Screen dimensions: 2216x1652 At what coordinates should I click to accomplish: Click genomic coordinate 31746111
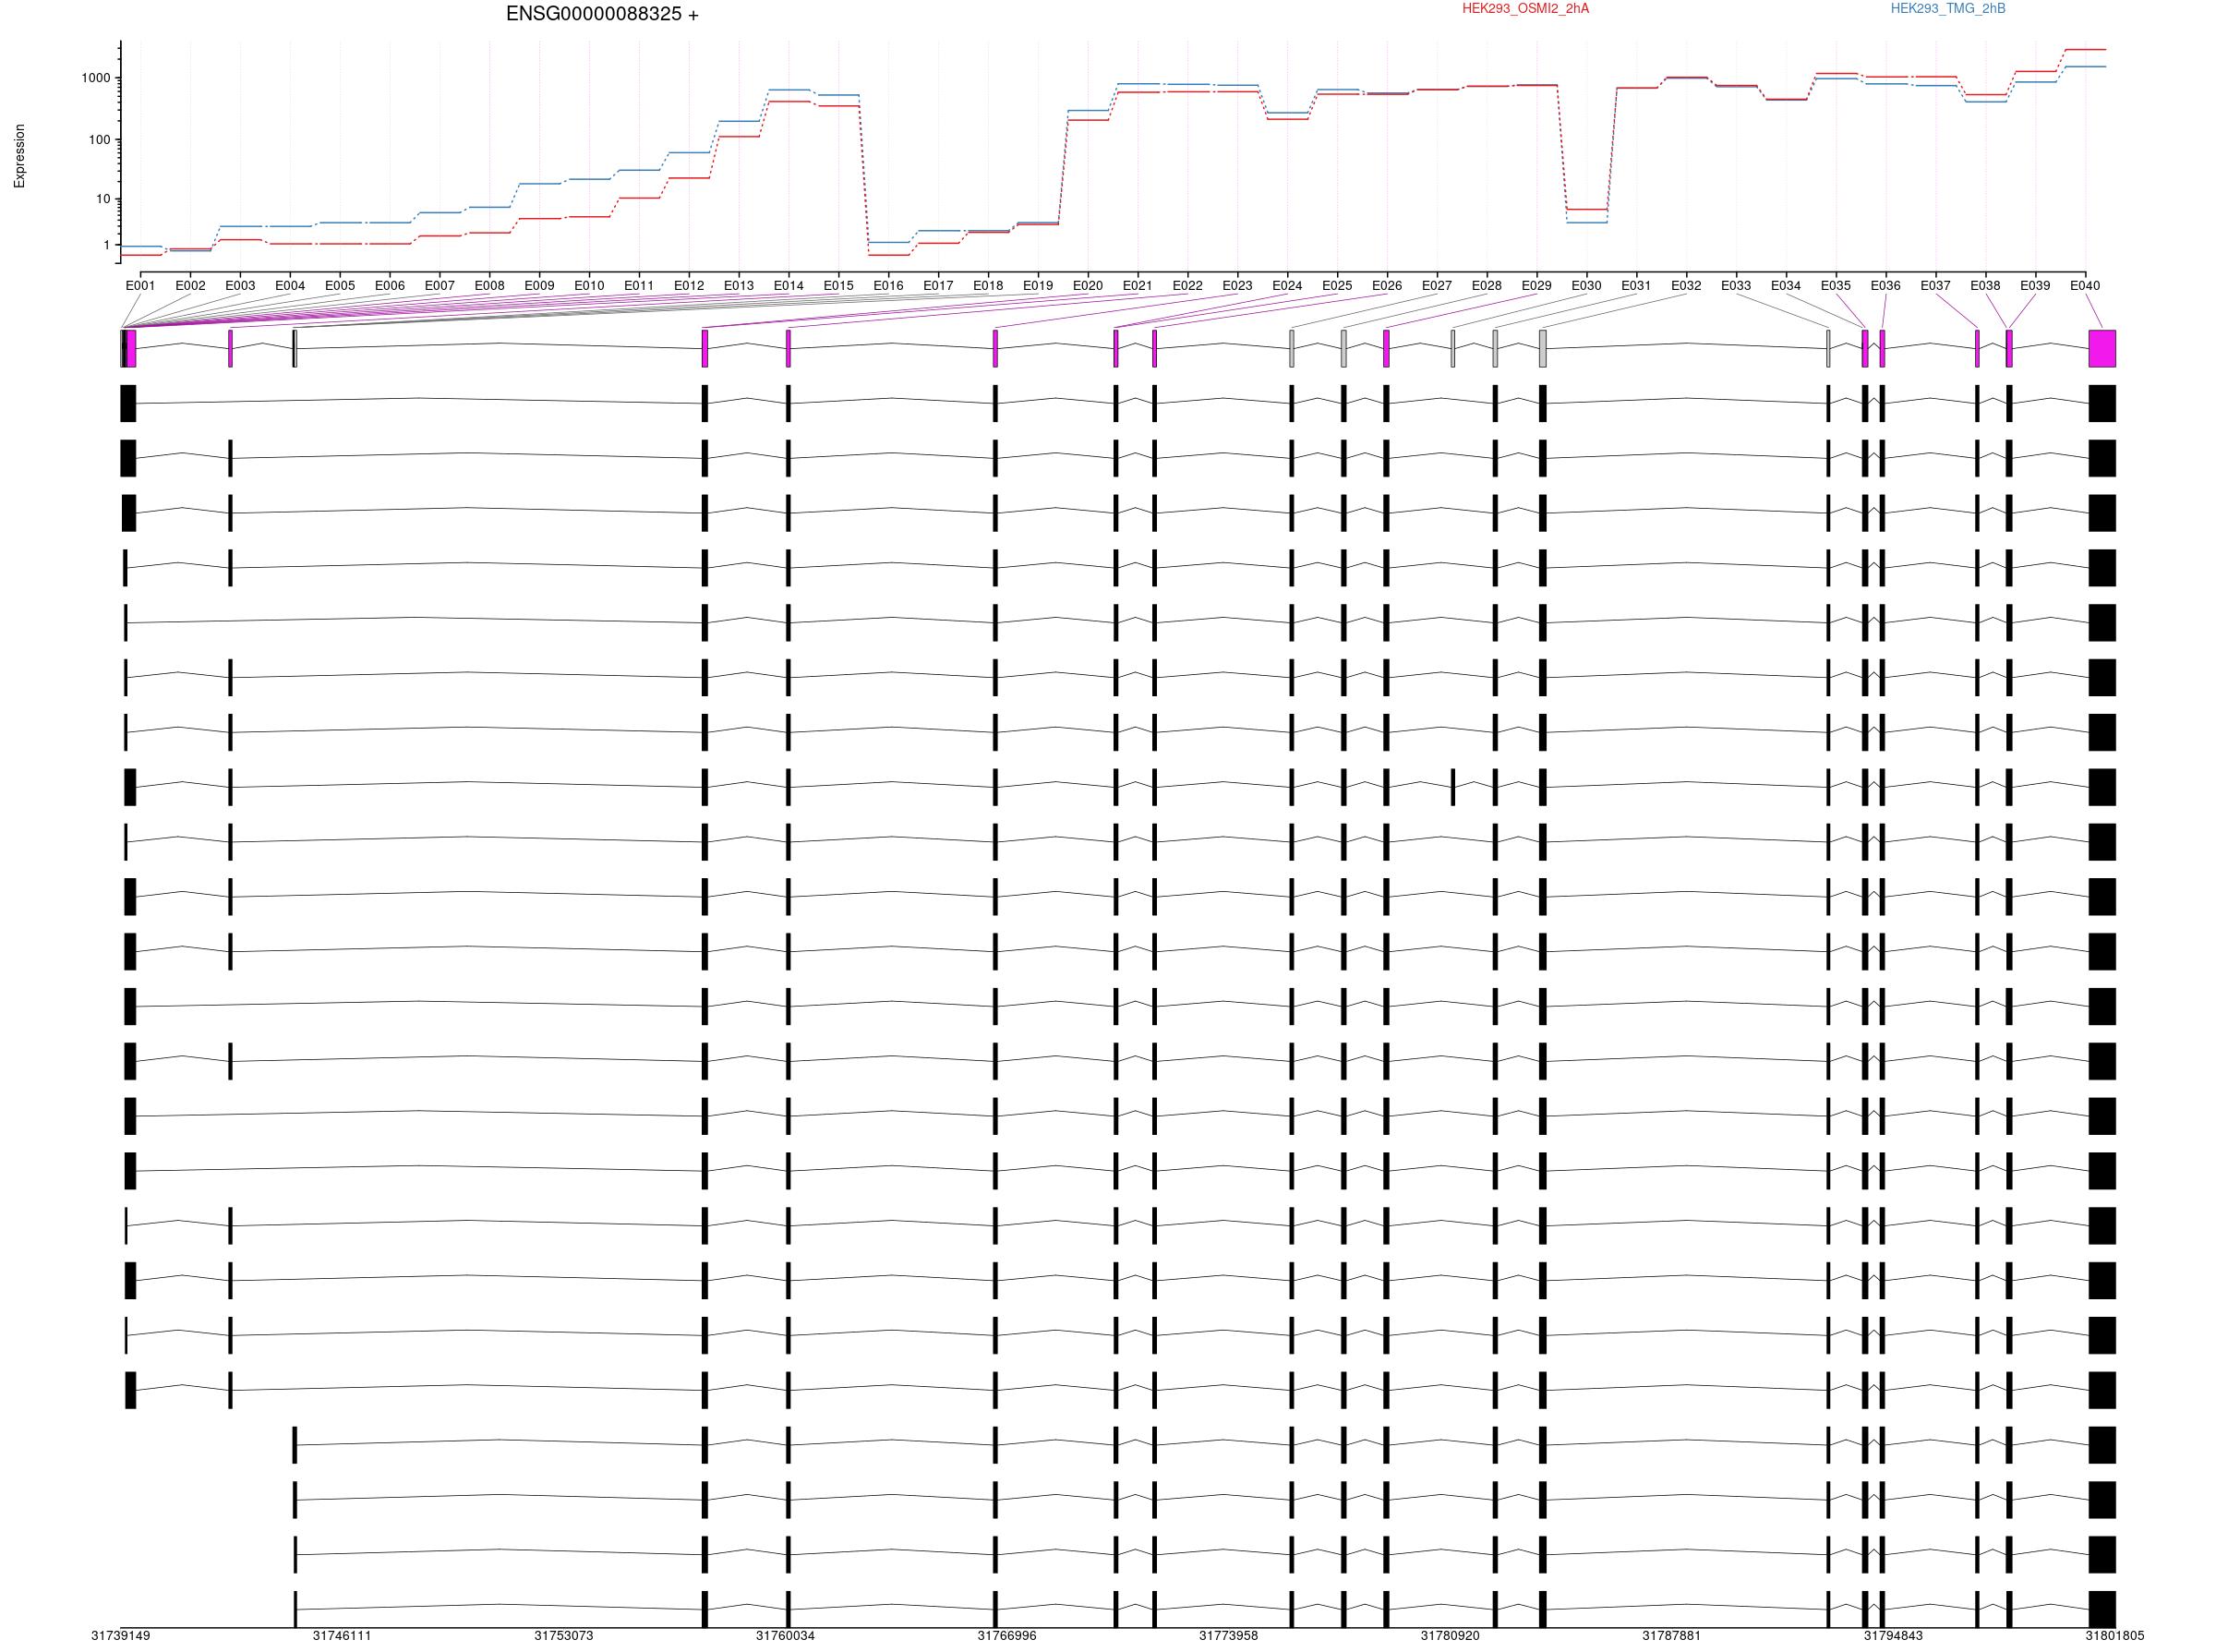coord(342,1637)
